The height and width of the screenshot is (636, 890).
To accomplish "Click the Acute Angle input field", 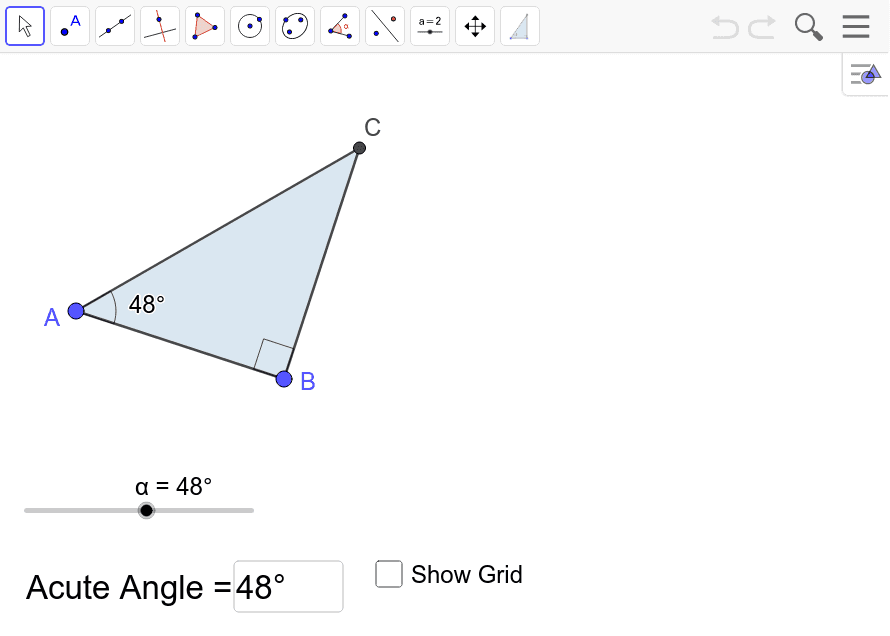I will coord(288,587).
